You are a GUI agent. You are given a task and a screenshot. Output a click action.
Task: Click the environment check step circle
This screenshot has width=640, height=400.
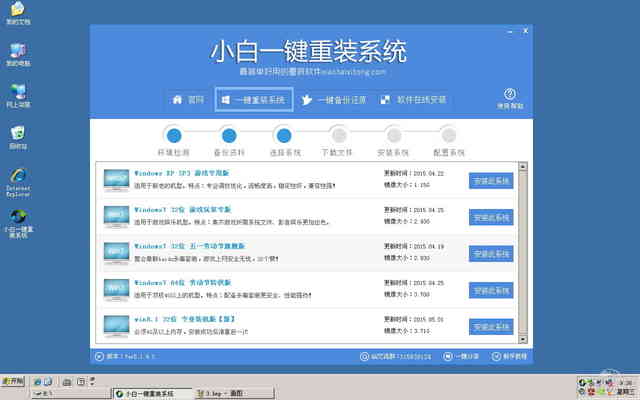pos(174,136)
